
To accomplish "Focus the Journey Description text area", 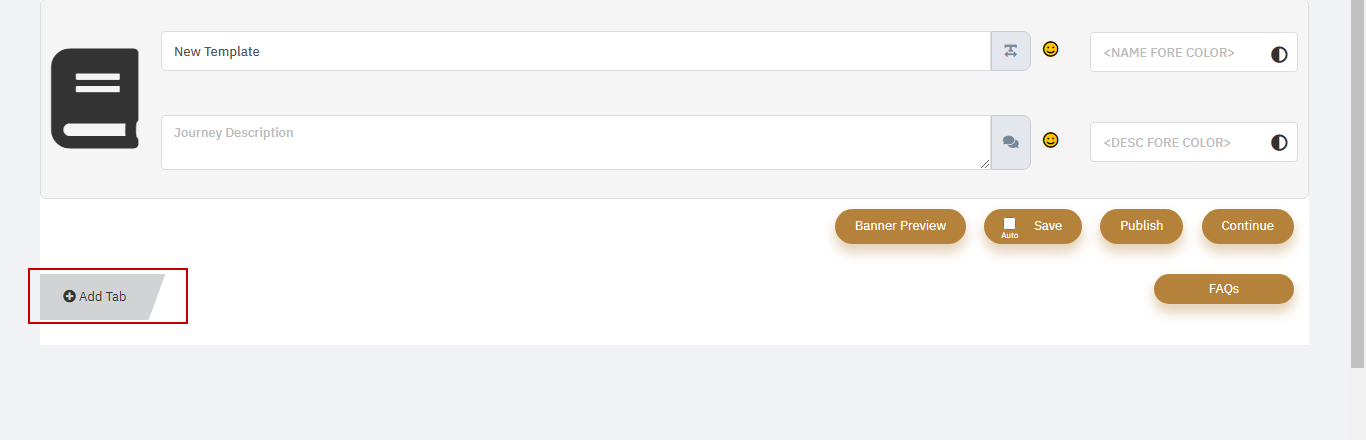I will click(576, 142).
